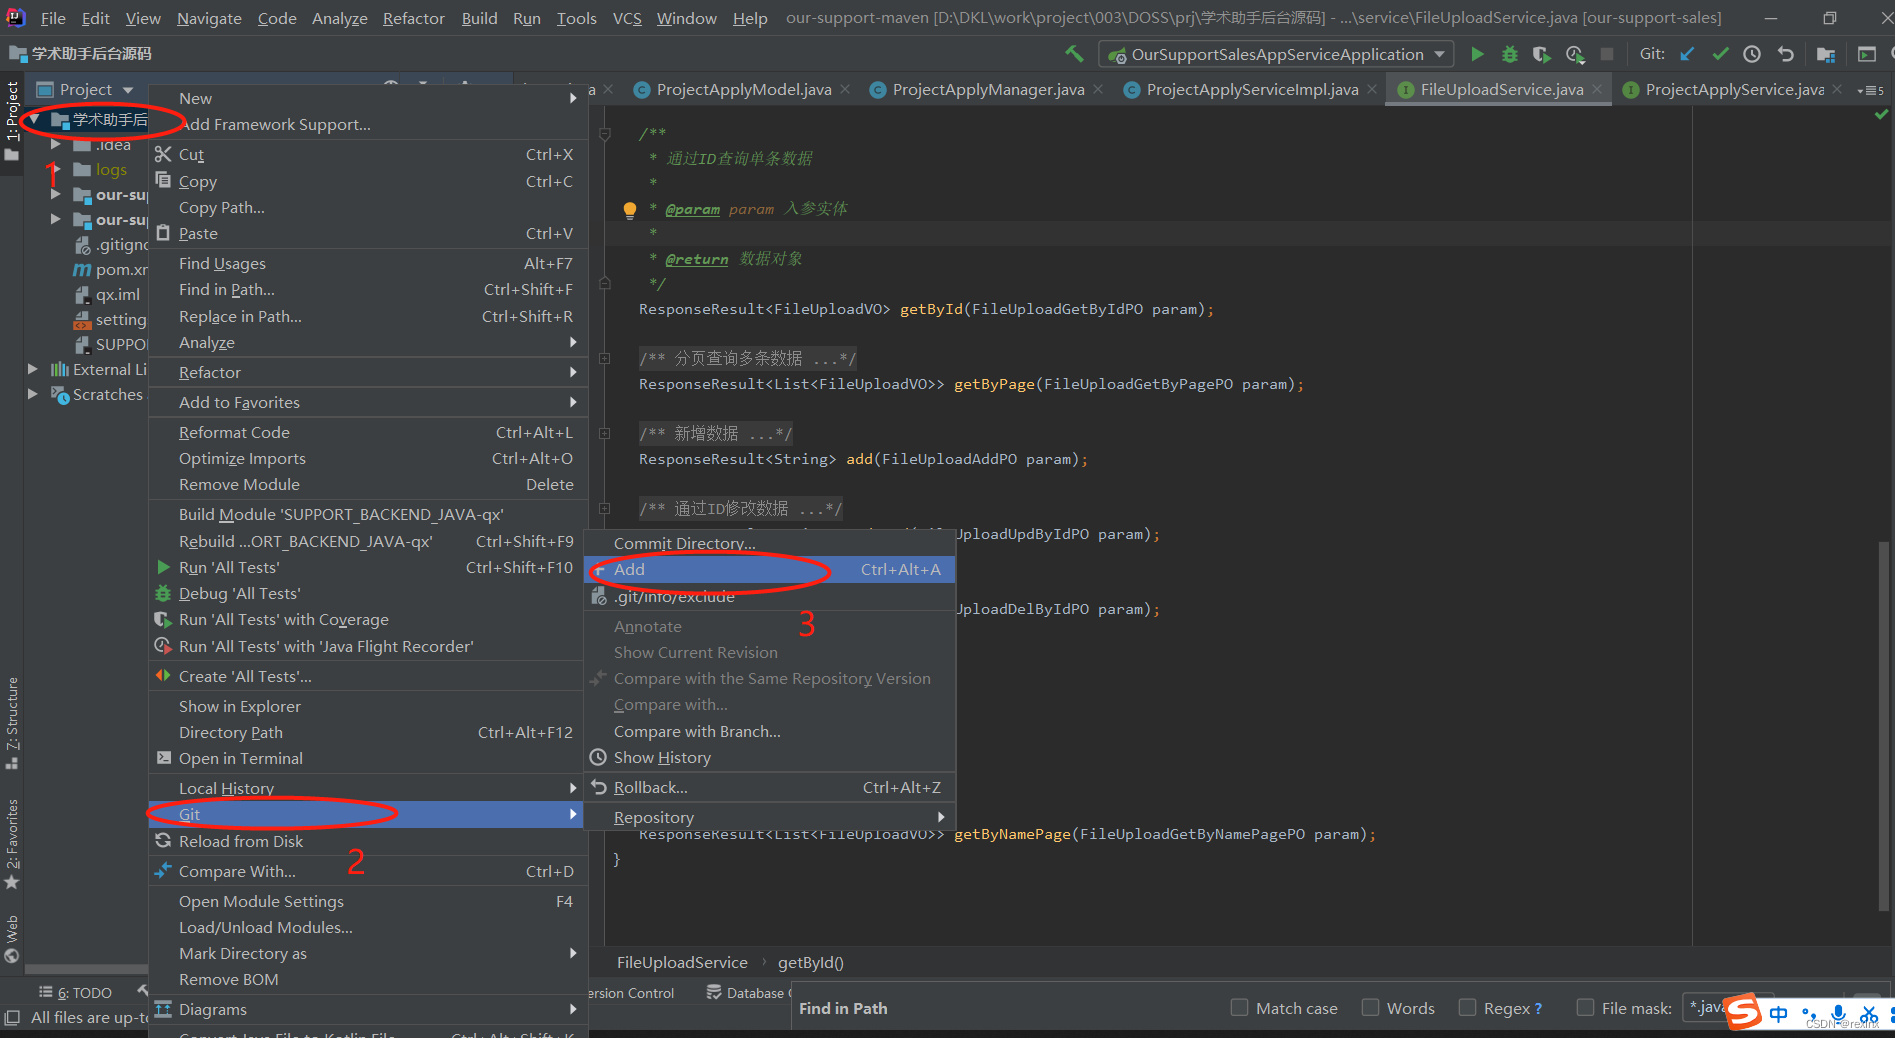Viewport: 1895px width, 1038px height.
Task: Open Git history clock icon
Action: 1752,54
